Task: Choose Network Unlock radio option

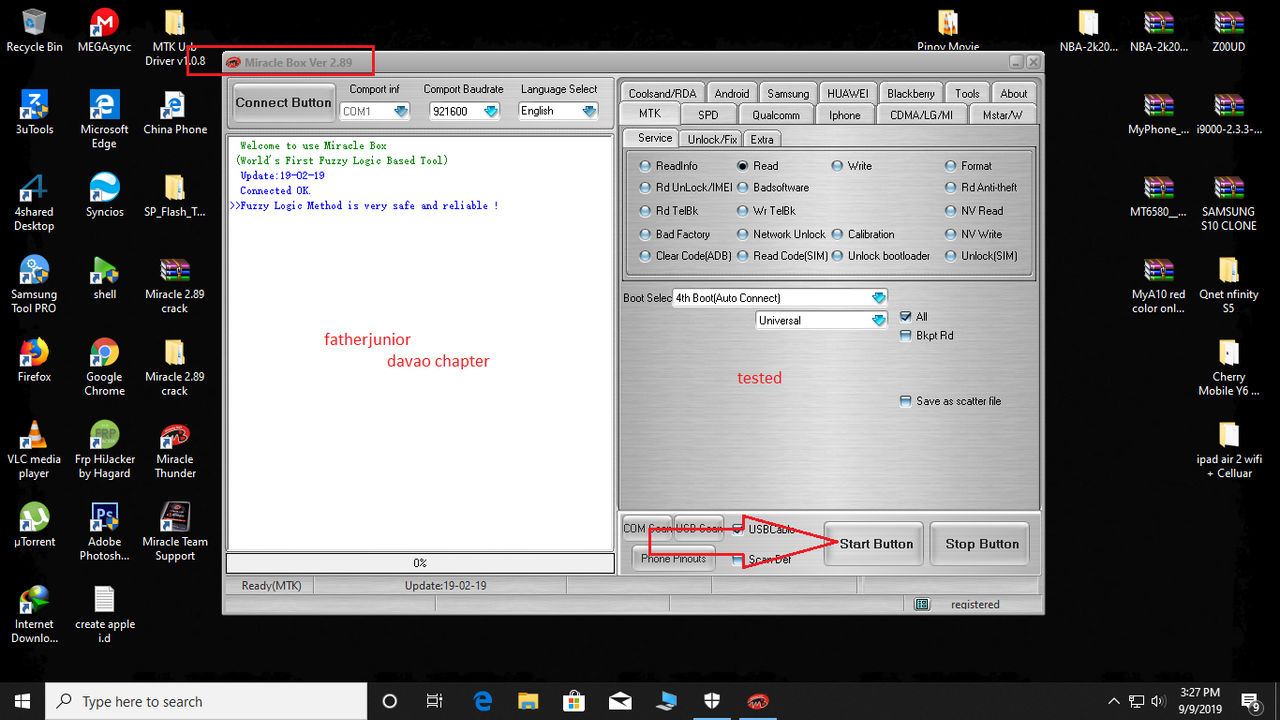Action: [744, 234]
